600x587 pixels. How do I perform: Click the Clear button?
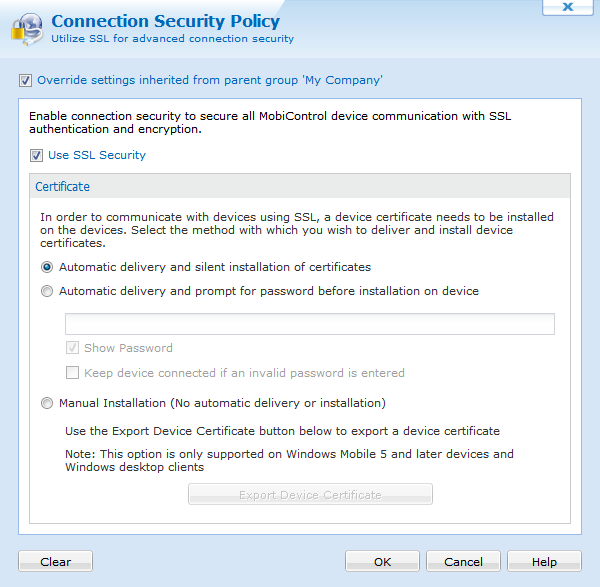tap(55, 561)
